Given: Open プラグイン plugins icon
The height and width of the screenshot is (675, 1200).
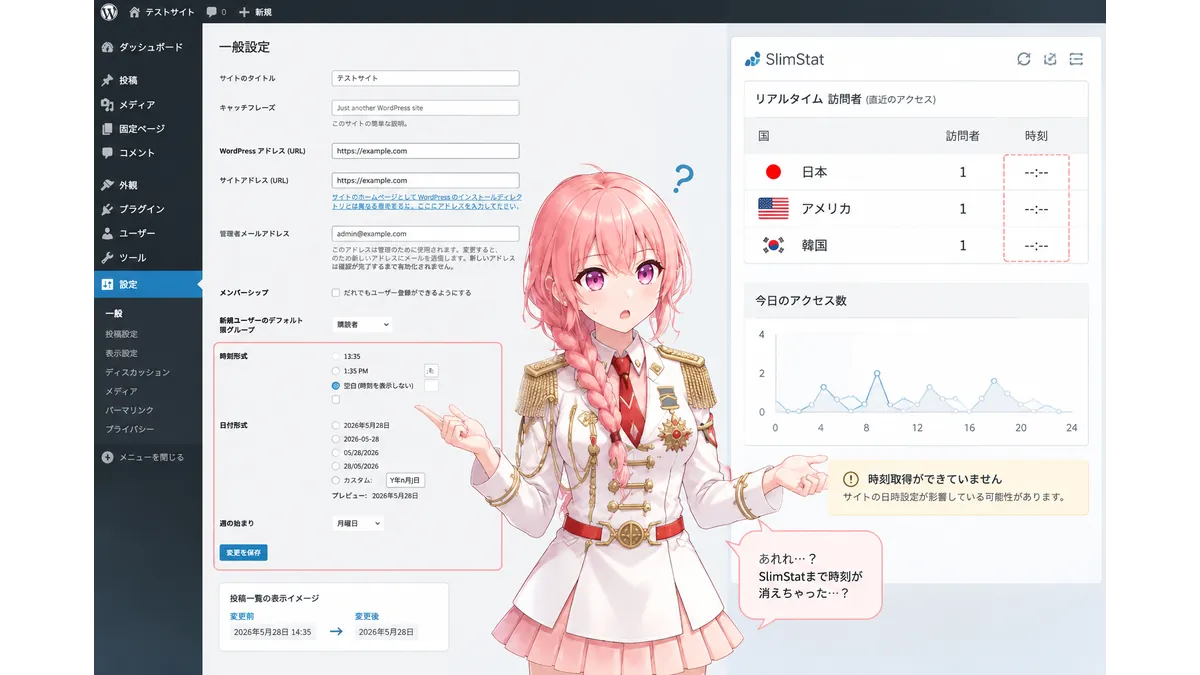Looking at the screenshot, I should 108,209.
